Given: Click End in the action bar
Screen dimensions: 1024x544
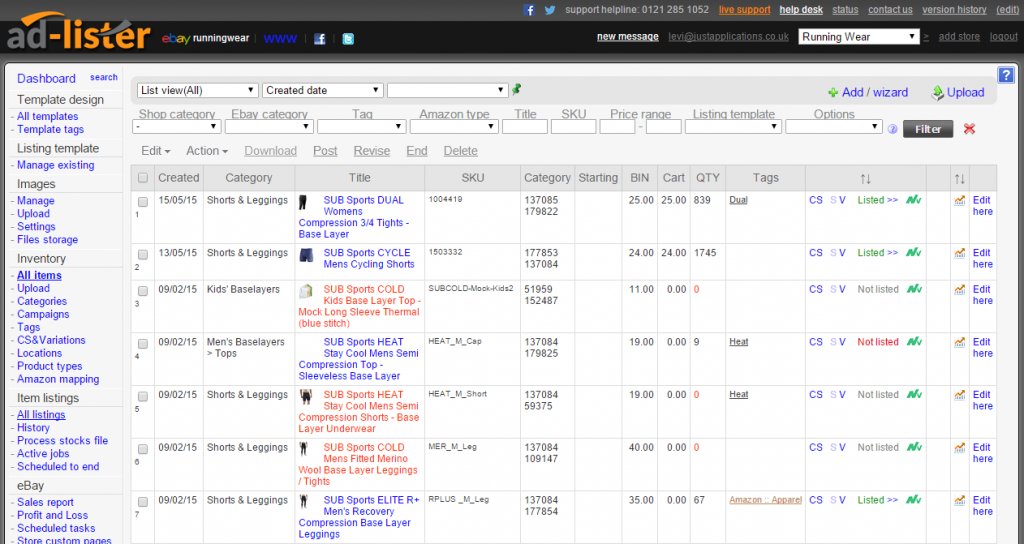Looking at the screenshot, I should pyautogui.click(x=417, y=151).
